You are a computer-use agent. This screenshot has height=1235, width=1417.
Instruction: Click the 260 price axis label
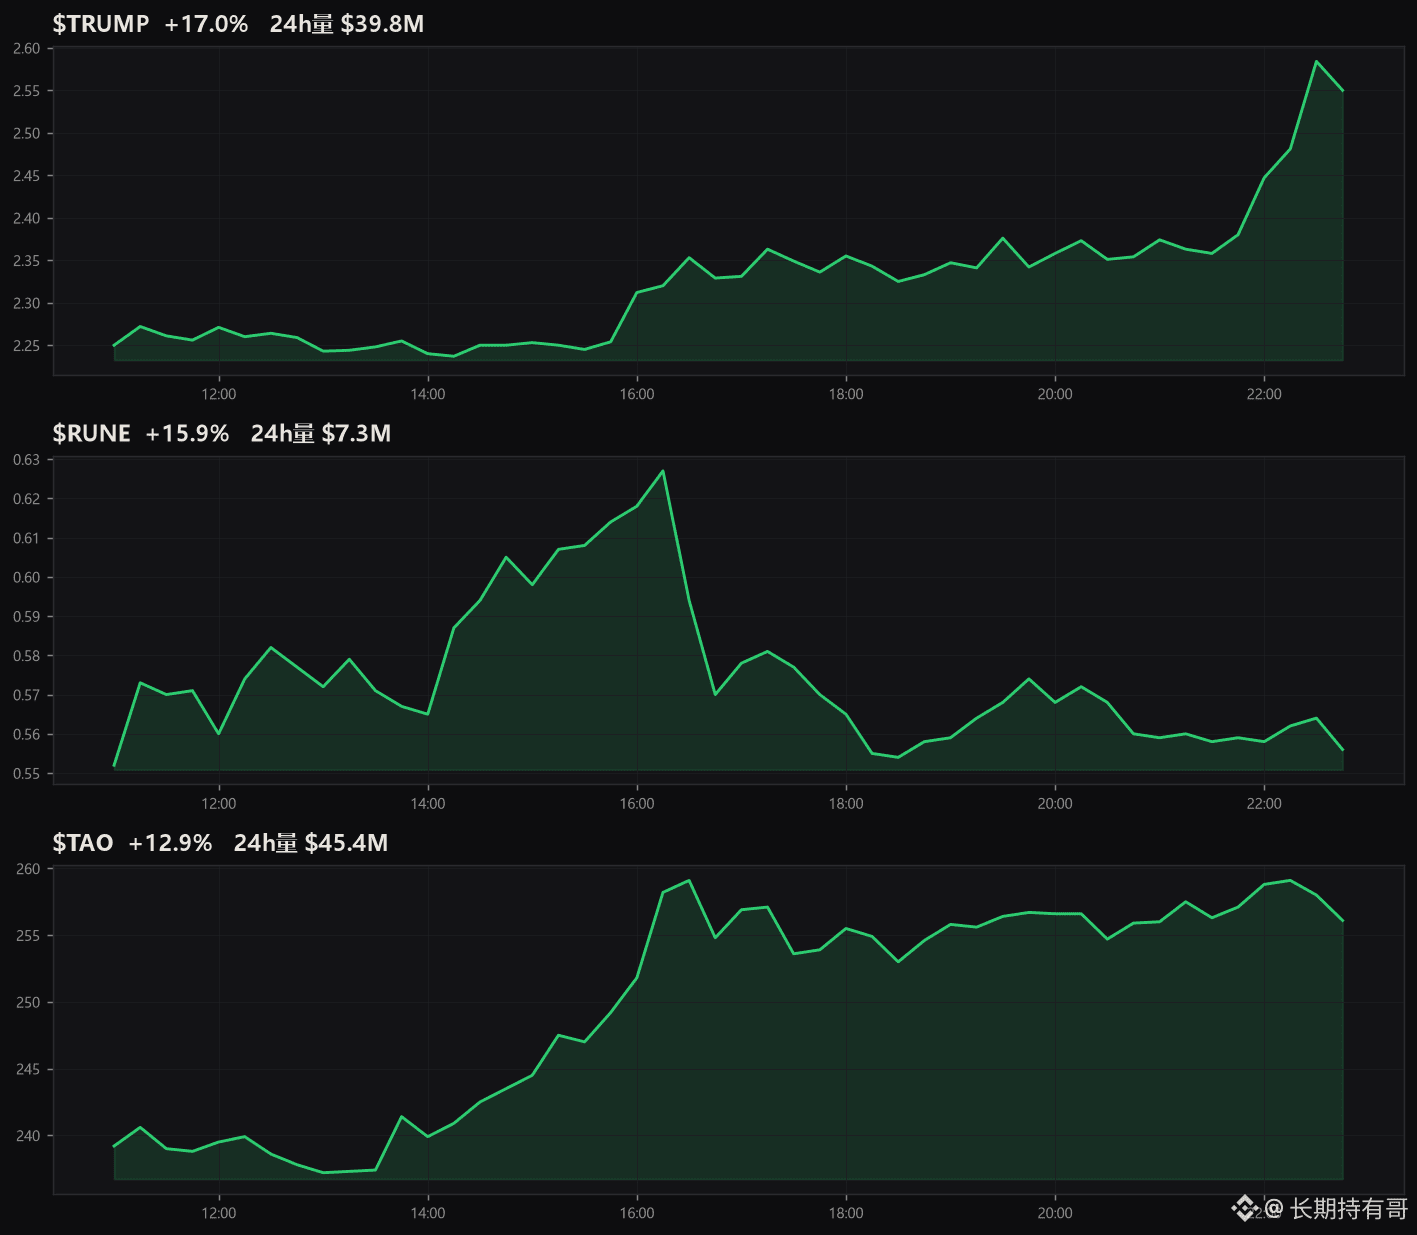coord(28,869)
